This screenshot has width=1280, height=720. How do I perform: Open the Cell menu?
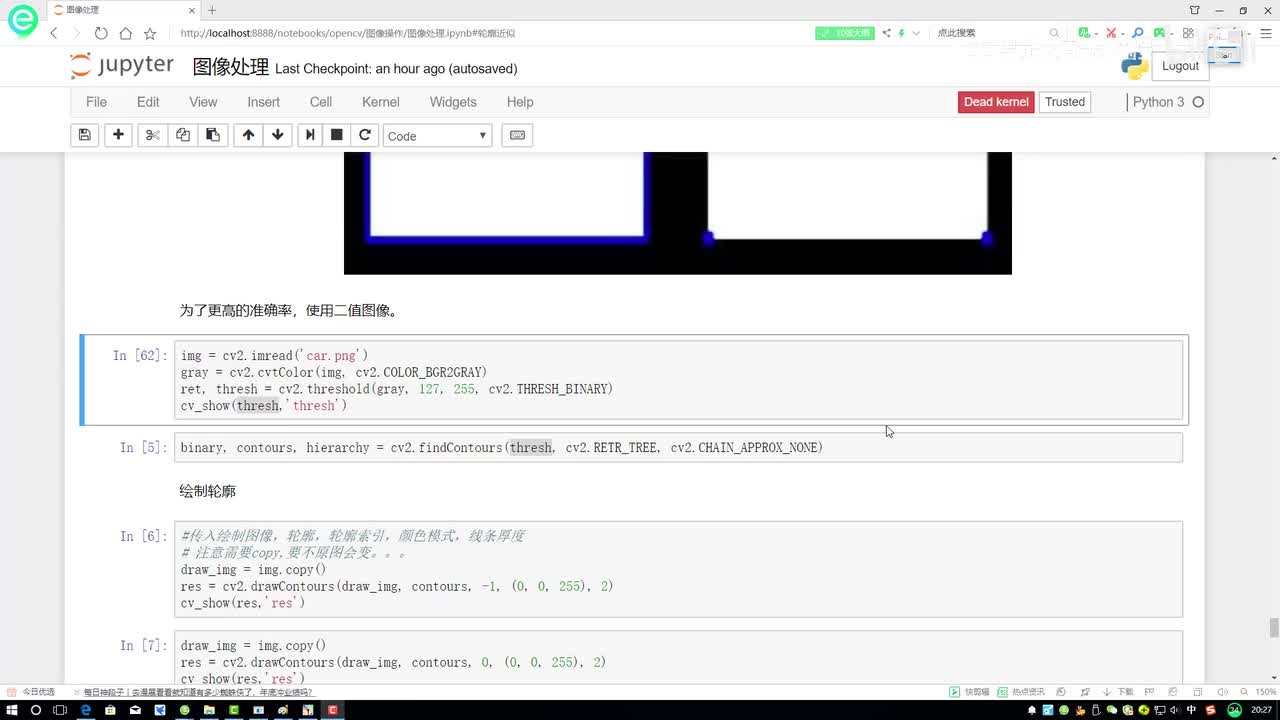point(321,102)
